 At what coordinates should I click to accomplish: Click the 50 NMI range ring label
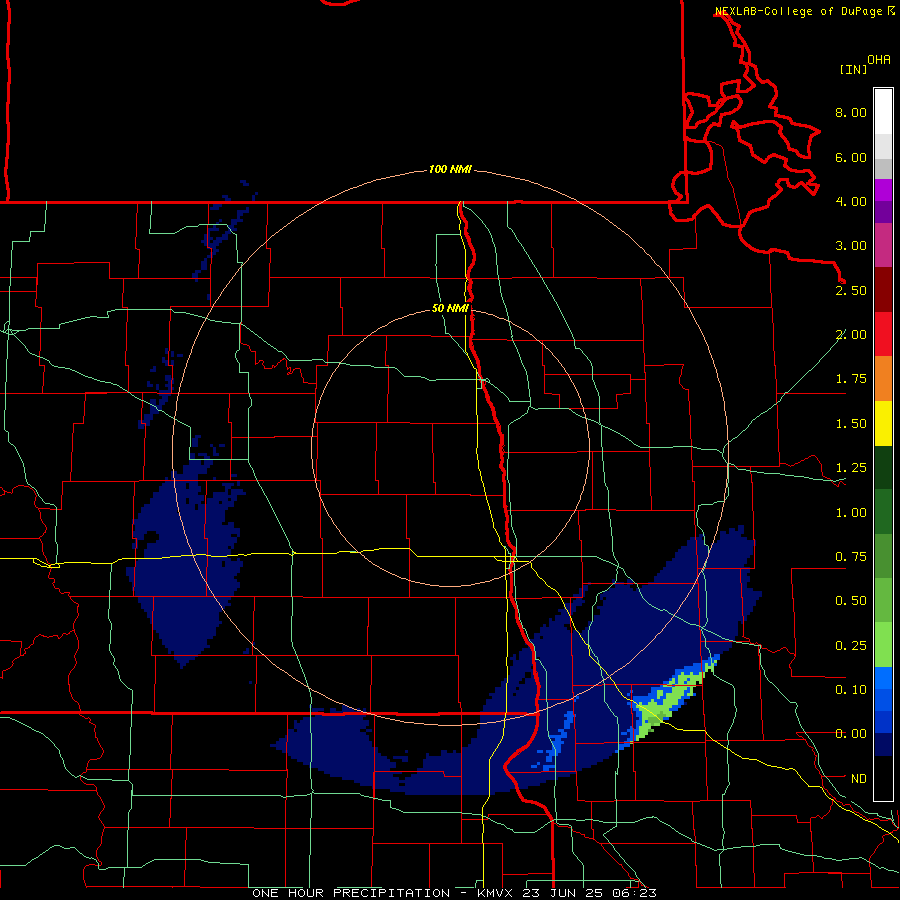[x=450, y=309]
